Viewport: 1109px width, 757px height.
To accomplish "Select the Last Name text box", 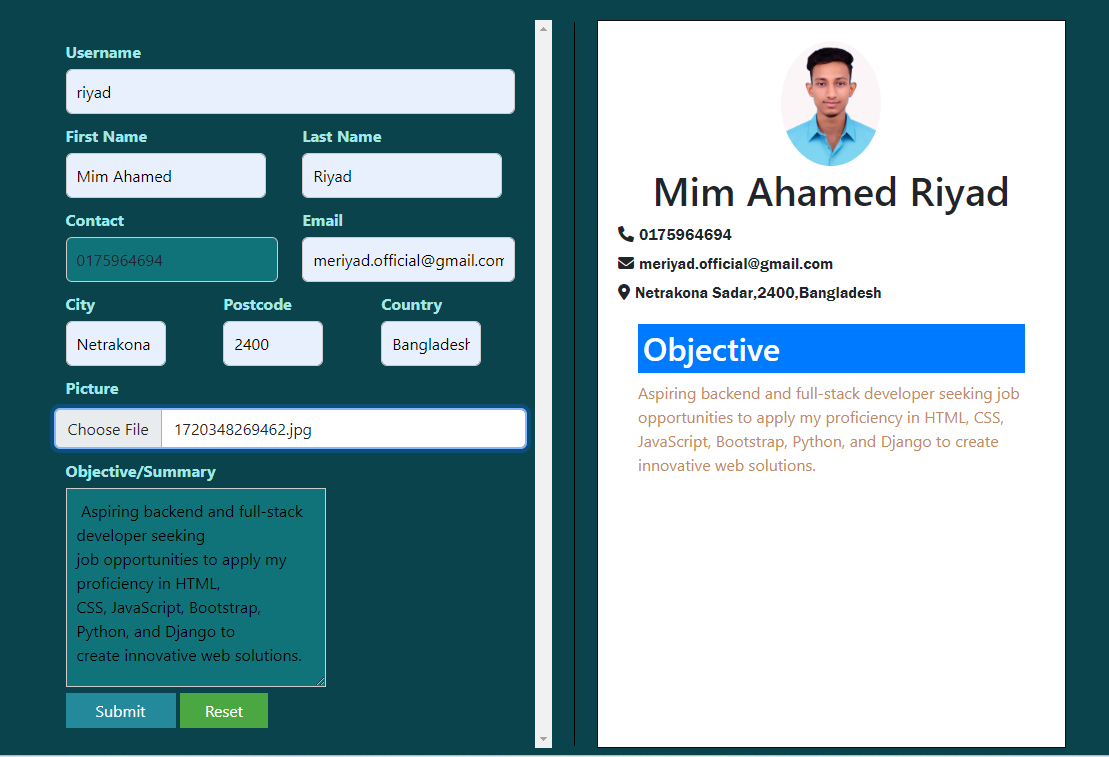I will point(402,176).
